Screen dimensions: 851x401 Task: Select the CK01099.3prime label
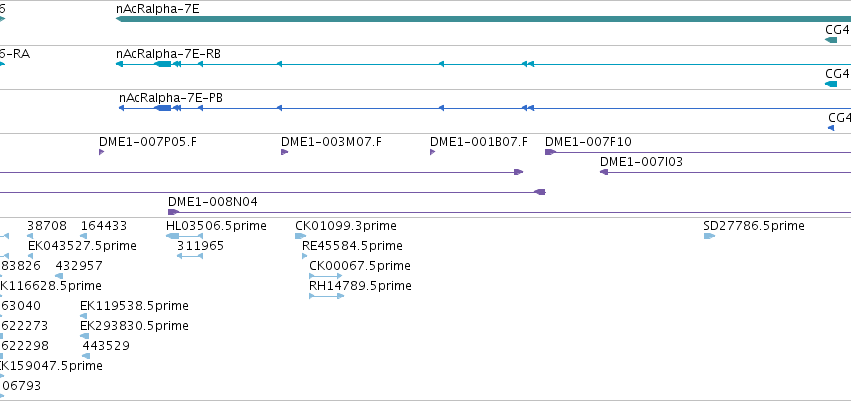click(346, 226)
